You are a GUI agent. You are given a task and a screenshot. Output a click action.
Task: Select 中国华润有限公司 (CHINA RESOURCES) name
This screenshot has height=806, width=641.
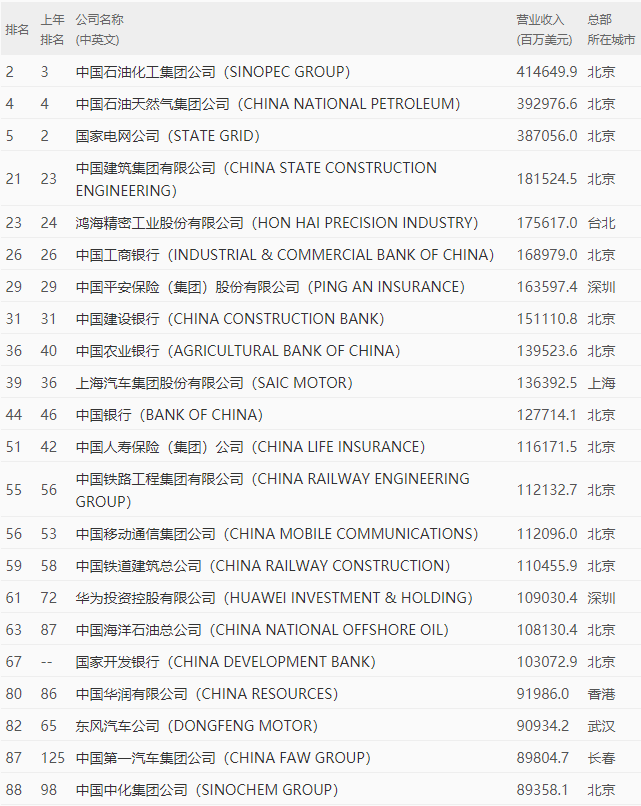tap(207, 693)
